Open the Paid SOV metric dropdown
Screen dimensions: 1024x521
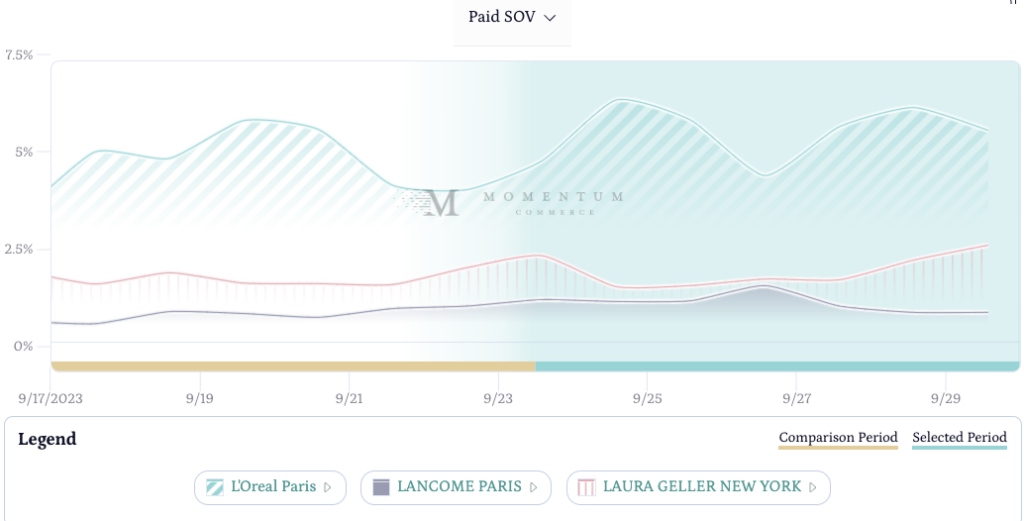tap(512, 18)
